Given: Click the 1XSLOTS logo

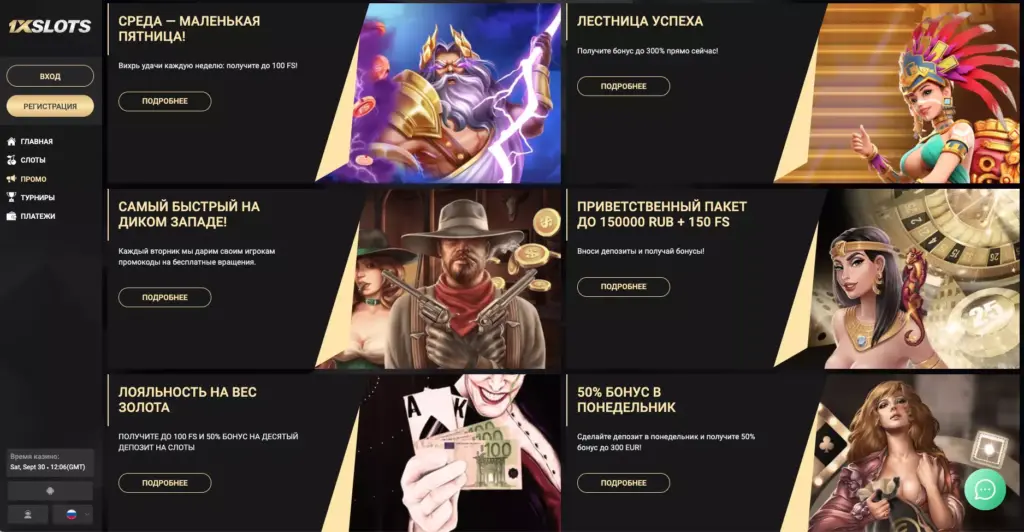Looking at the screenshot, I should [50, 26].
